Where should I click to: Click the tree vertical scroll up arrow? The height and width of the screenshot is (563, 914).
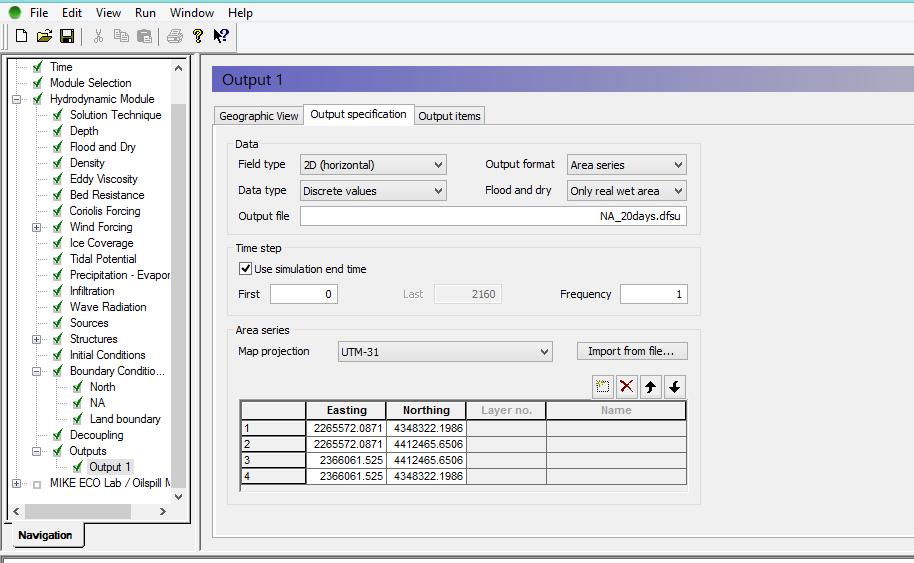point(178,68)
